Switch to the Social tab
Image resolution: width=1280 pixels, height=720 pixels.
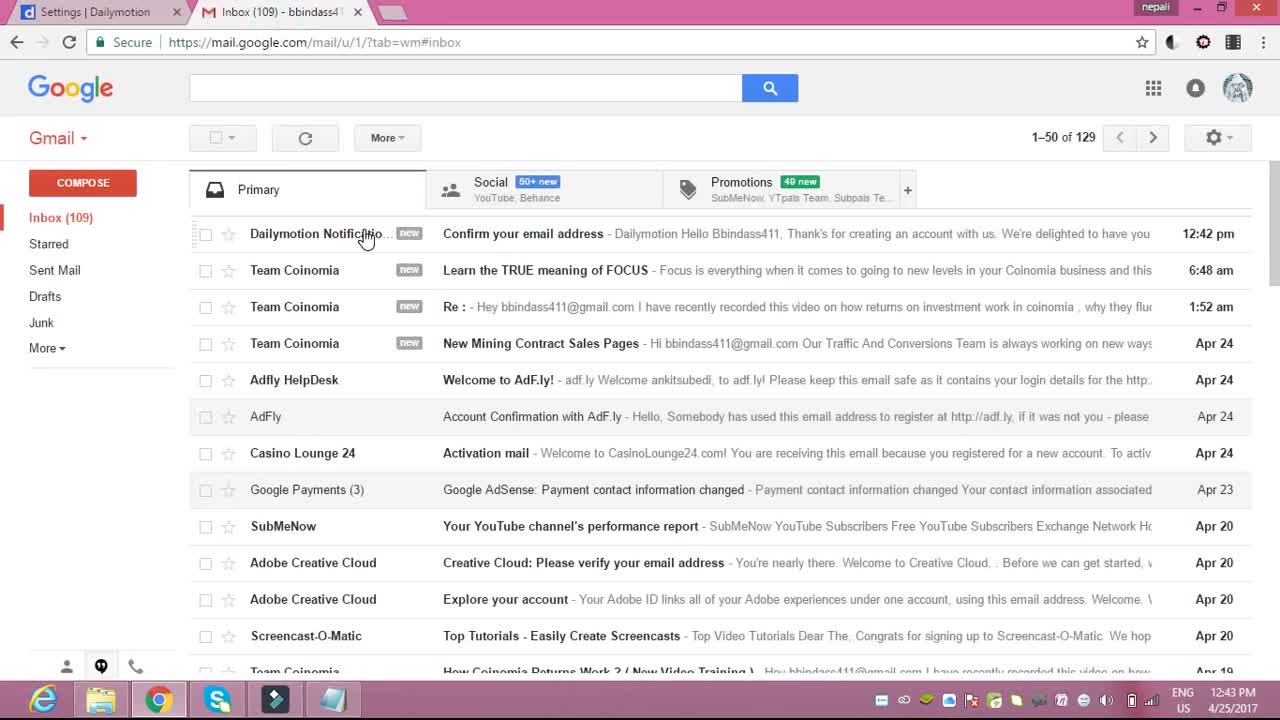tap(544, 190)
